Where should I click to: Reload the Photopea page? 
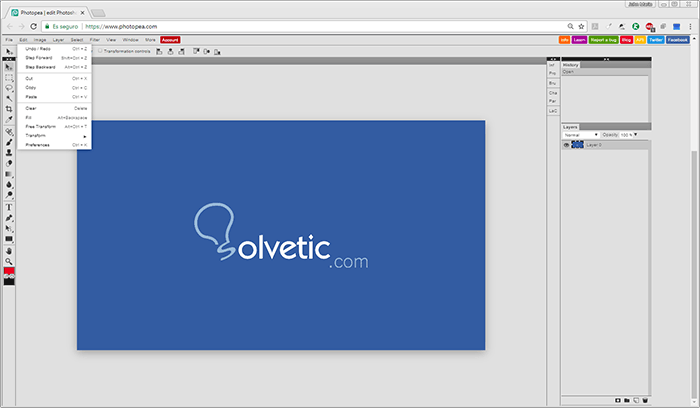tap(33, 26)
